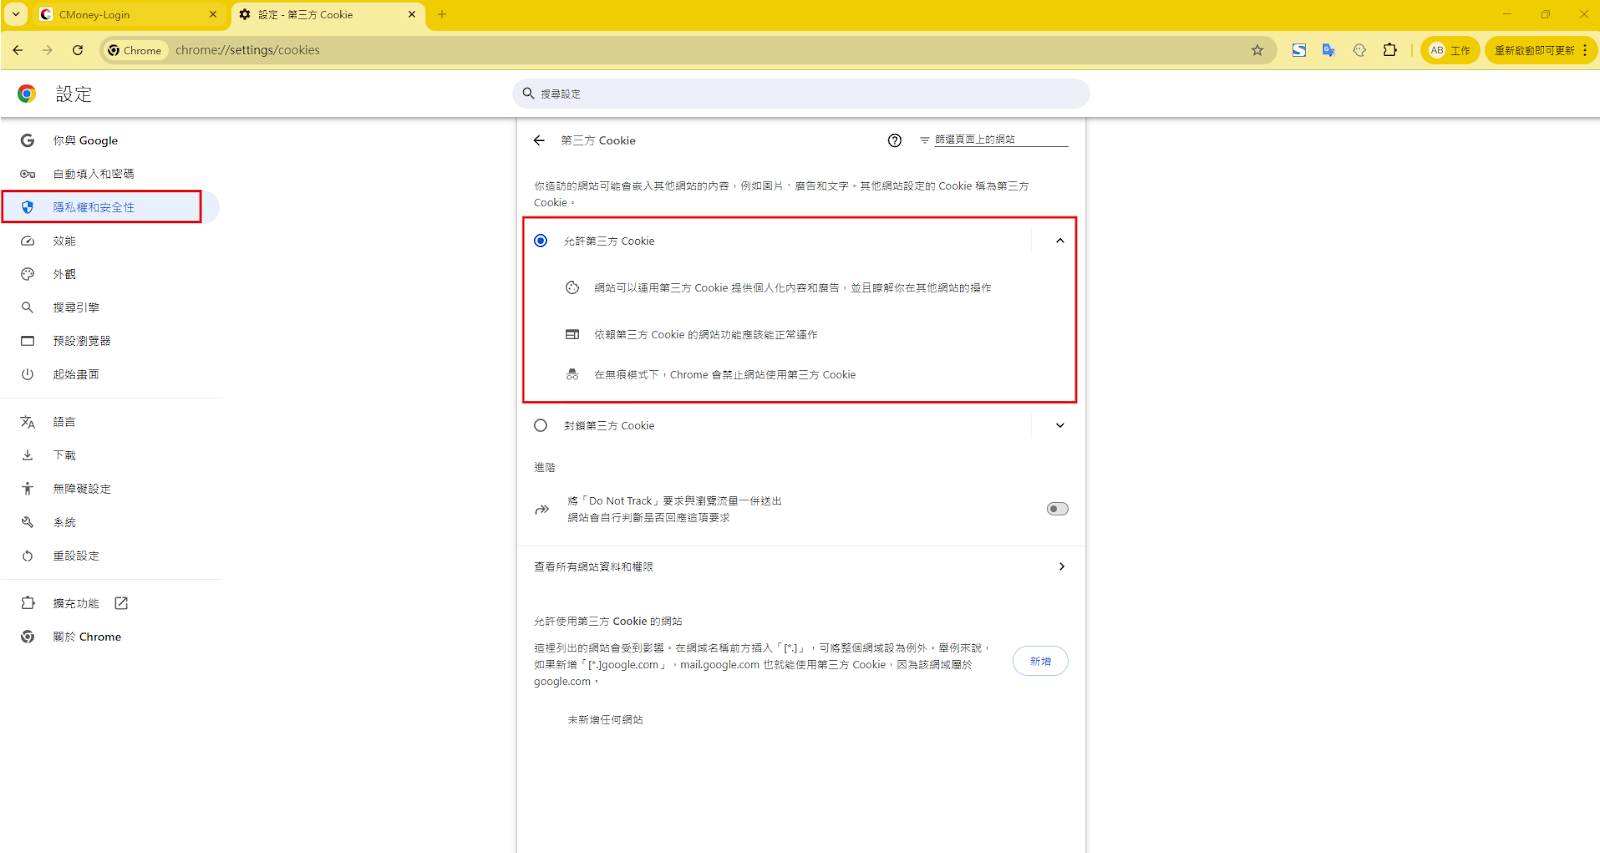Open the 工作 profile avatar button

pyautogui.click(x=1450, y=50)
